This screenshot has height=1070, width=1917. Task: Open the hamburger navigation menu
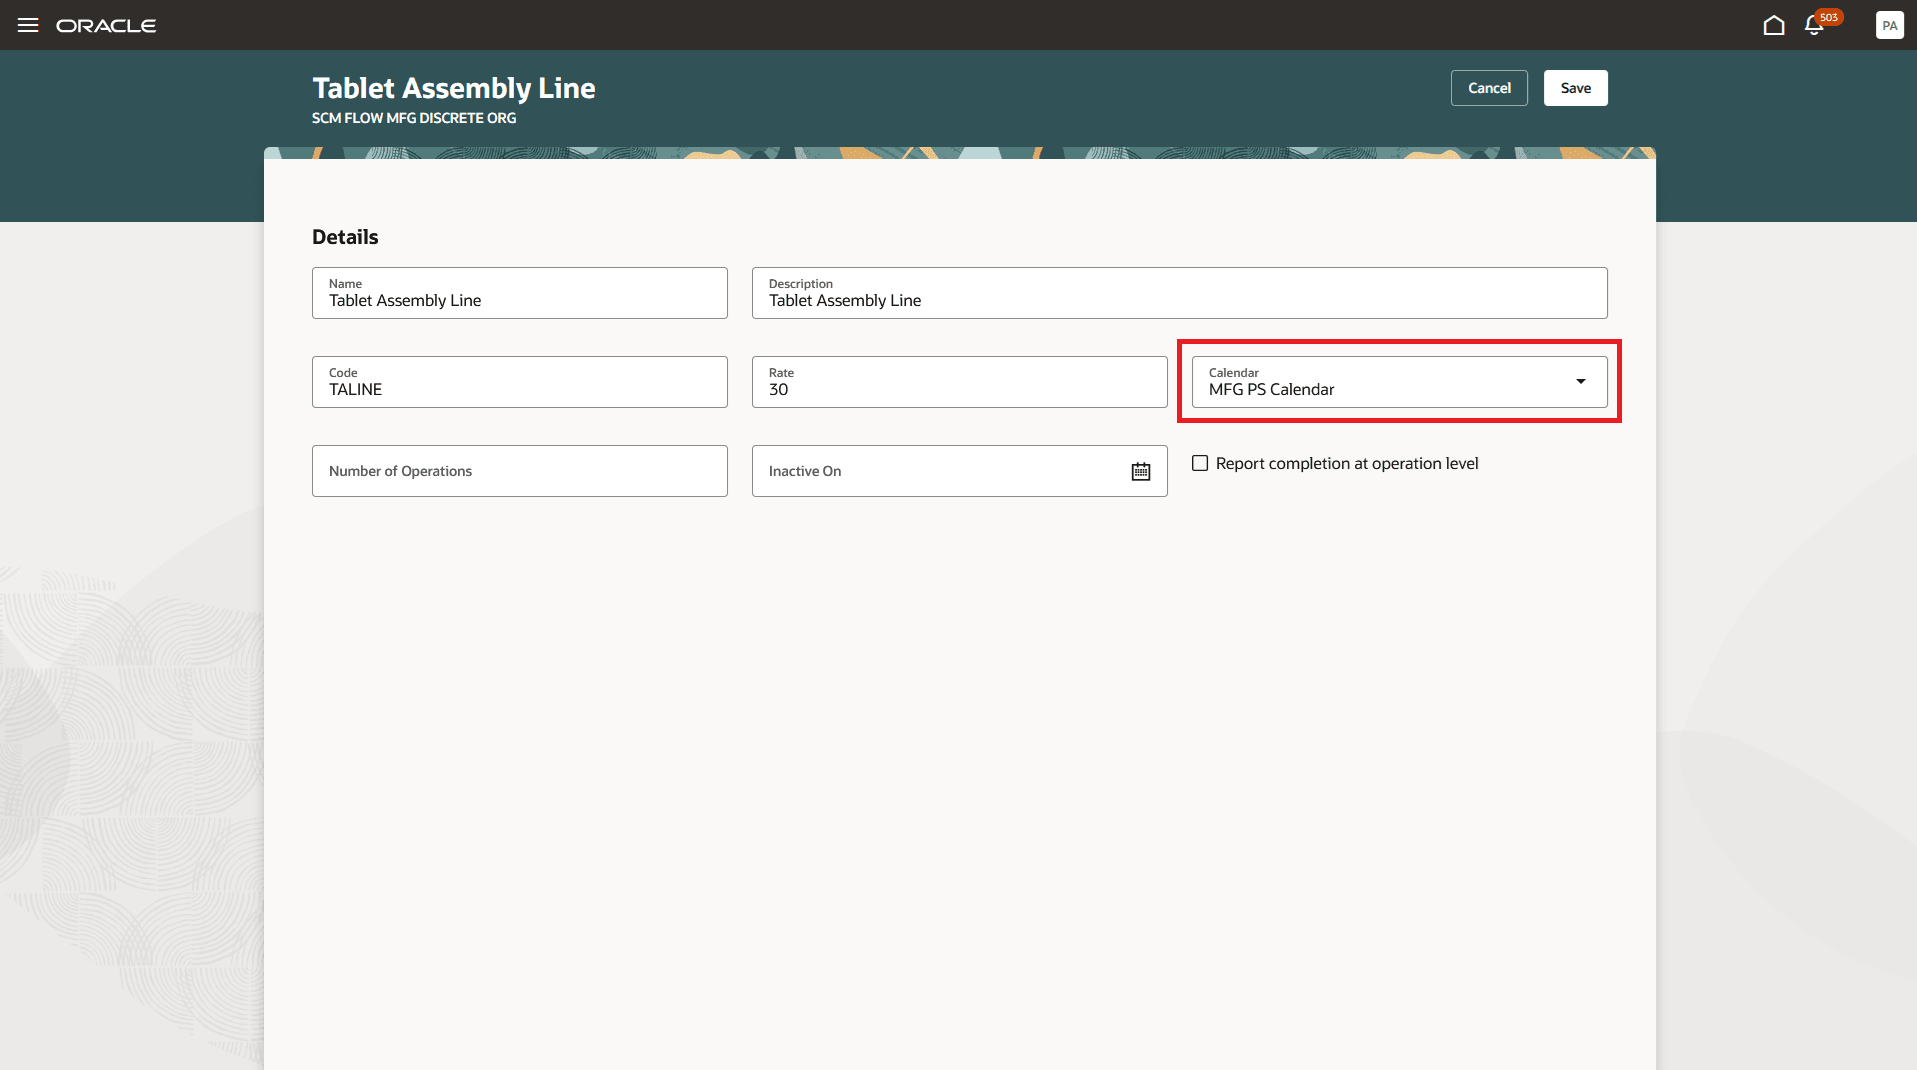28,25
